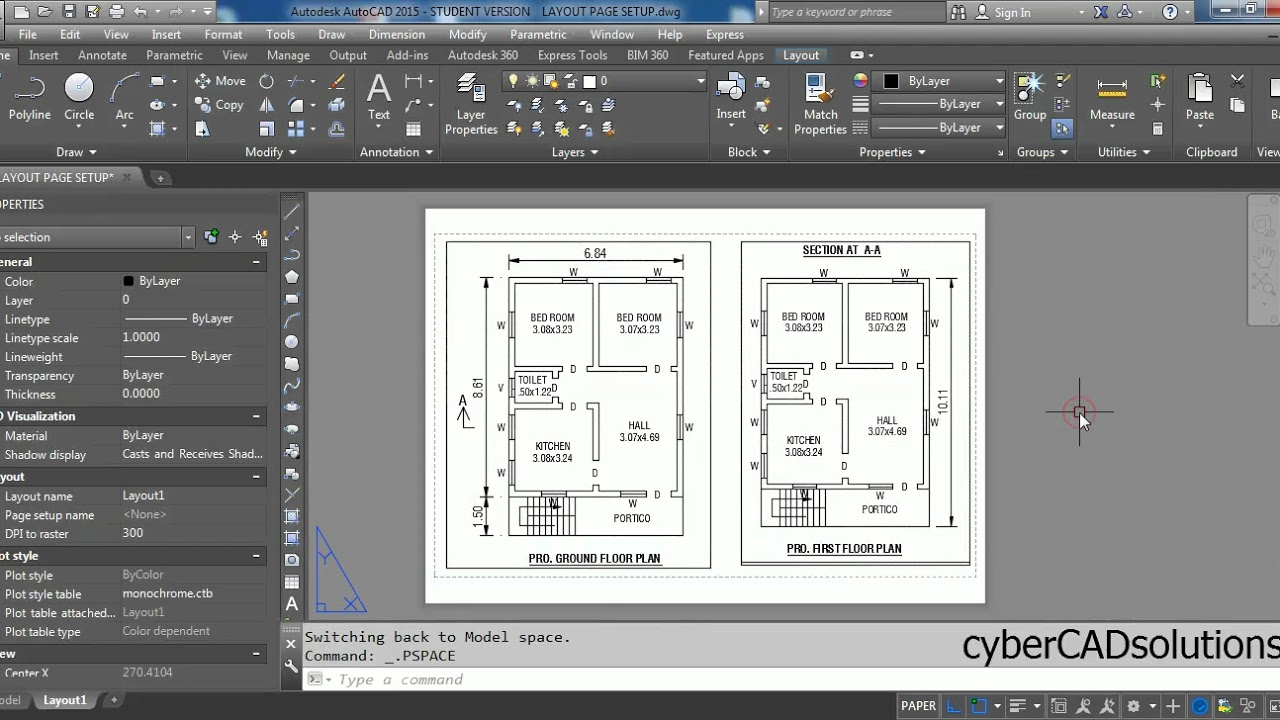Click the Cut scissors icon
Viewport: 1280px width, 720px height.
1238,81
